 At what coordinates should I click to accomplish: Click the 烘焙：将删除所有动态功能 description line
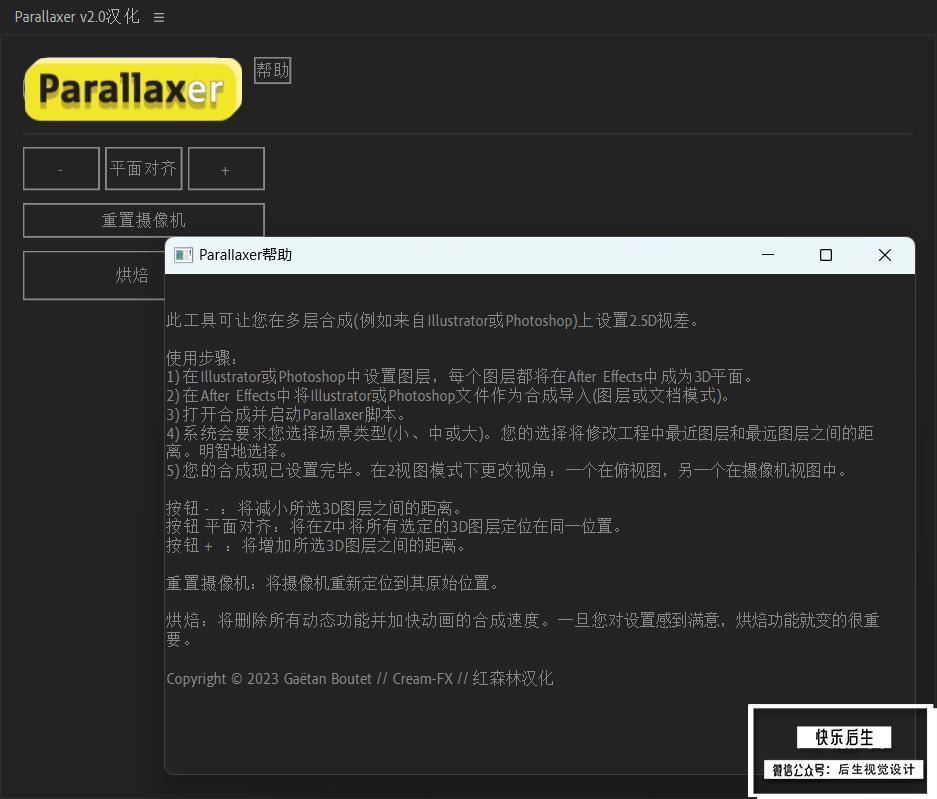pos(523,630)
